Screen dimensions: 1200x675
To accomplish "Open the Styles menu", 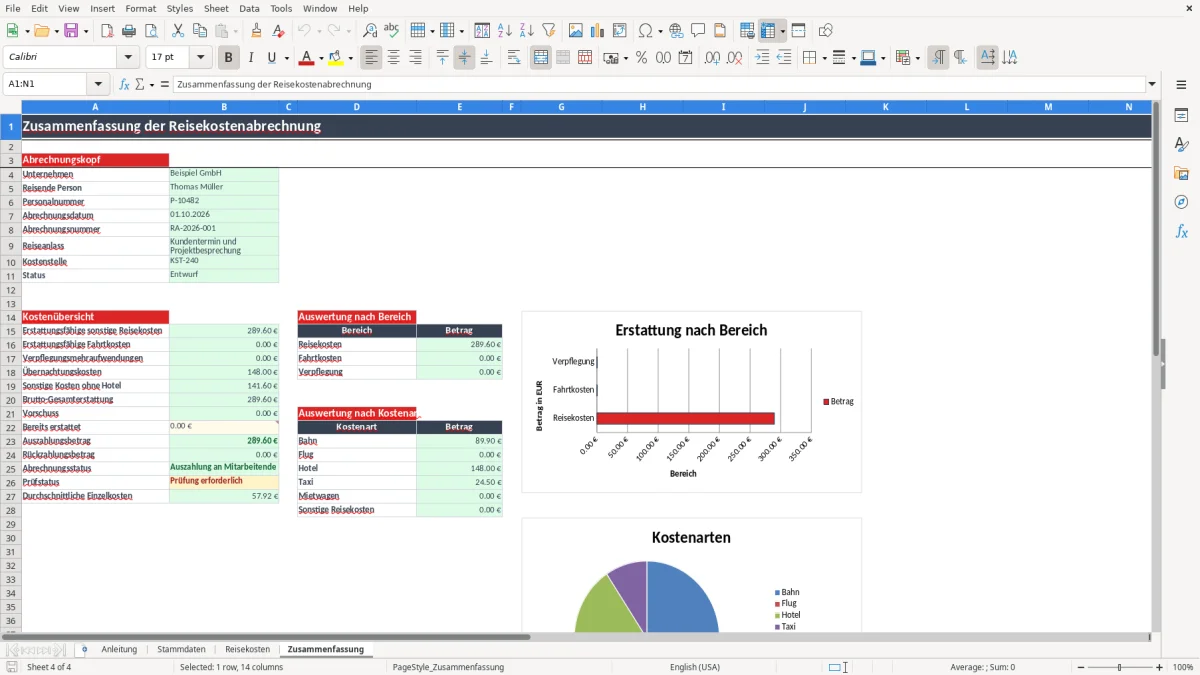I will click(x=180, y=8).
